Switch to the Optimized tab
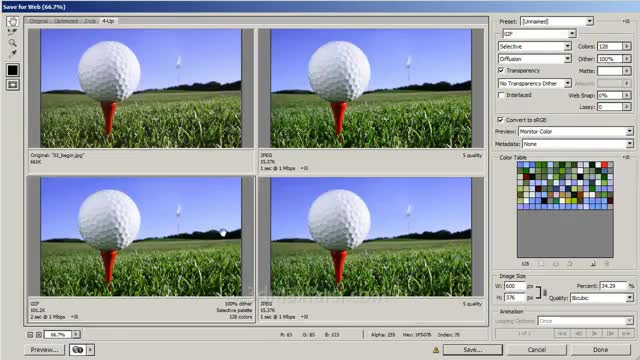Image resolution: width=640 pixels, height=360 pixels. (x=65, y=21)
